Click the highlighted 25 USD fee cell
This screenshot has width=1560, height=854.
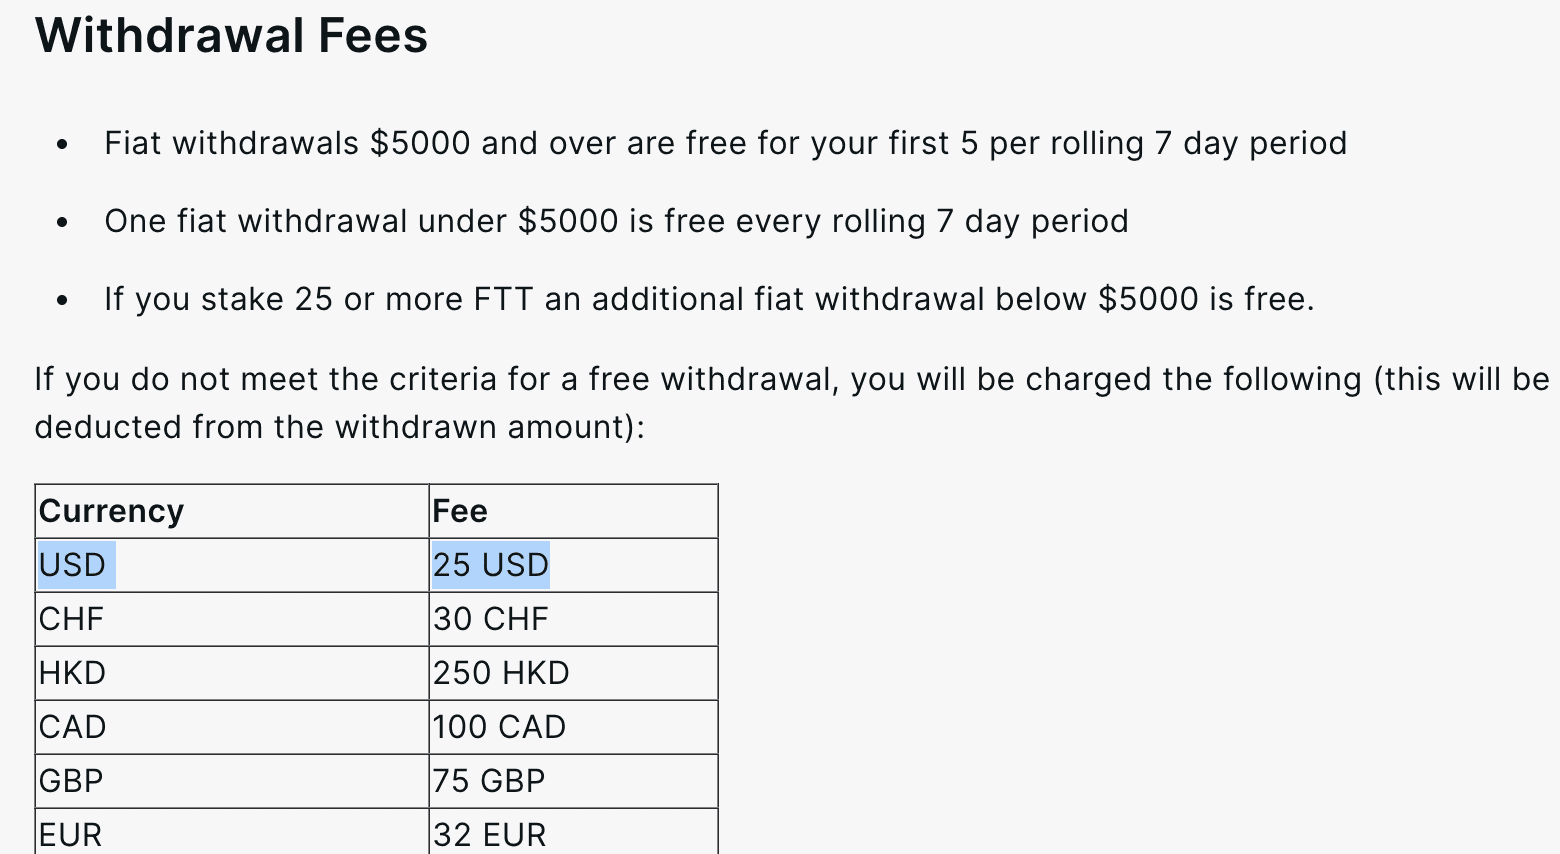coord(574,565)
